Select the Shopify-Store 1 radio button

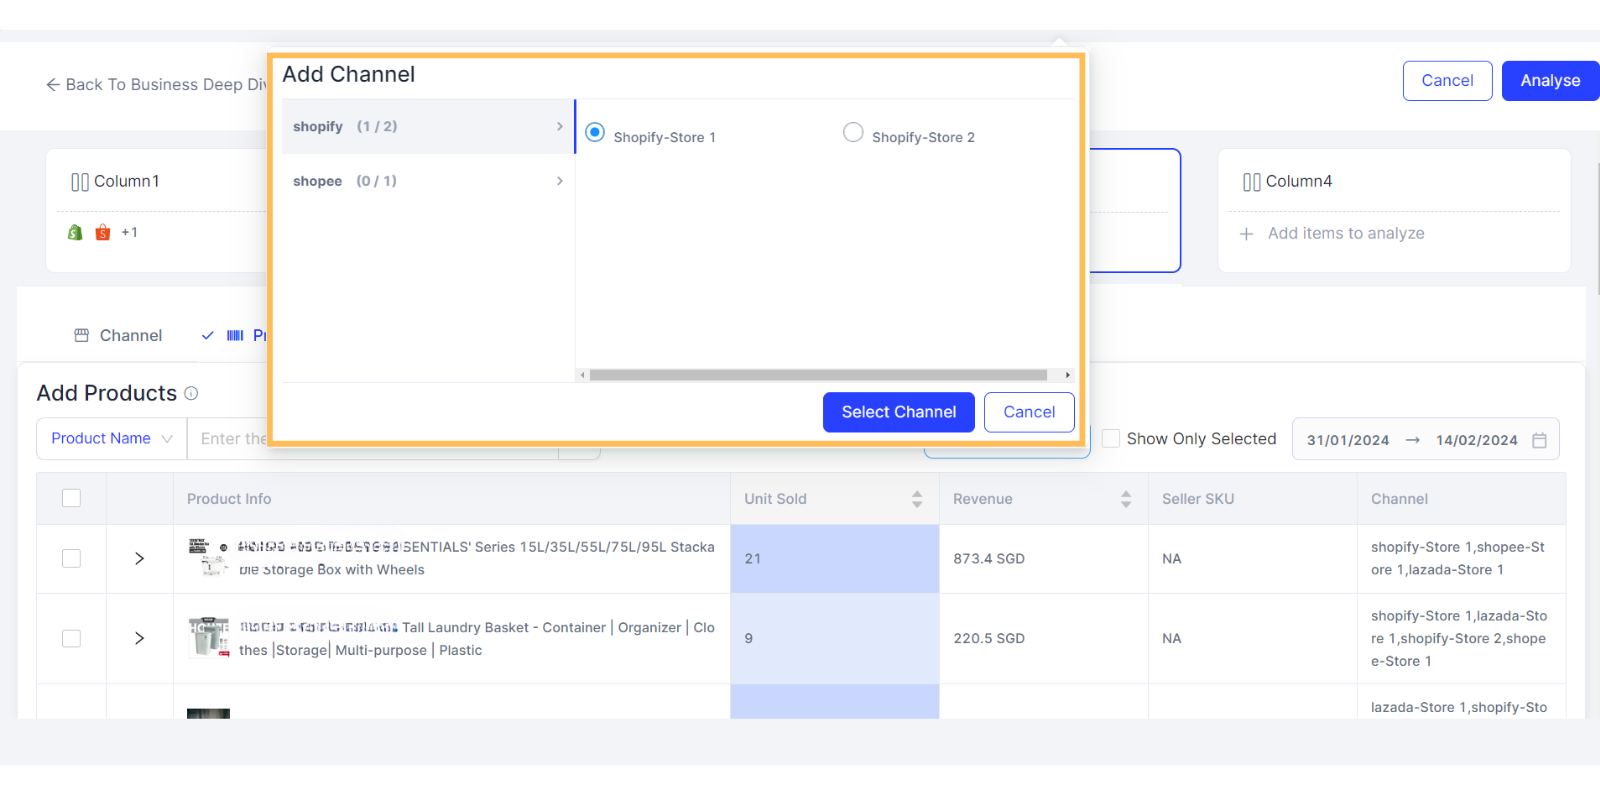point(595,132)
